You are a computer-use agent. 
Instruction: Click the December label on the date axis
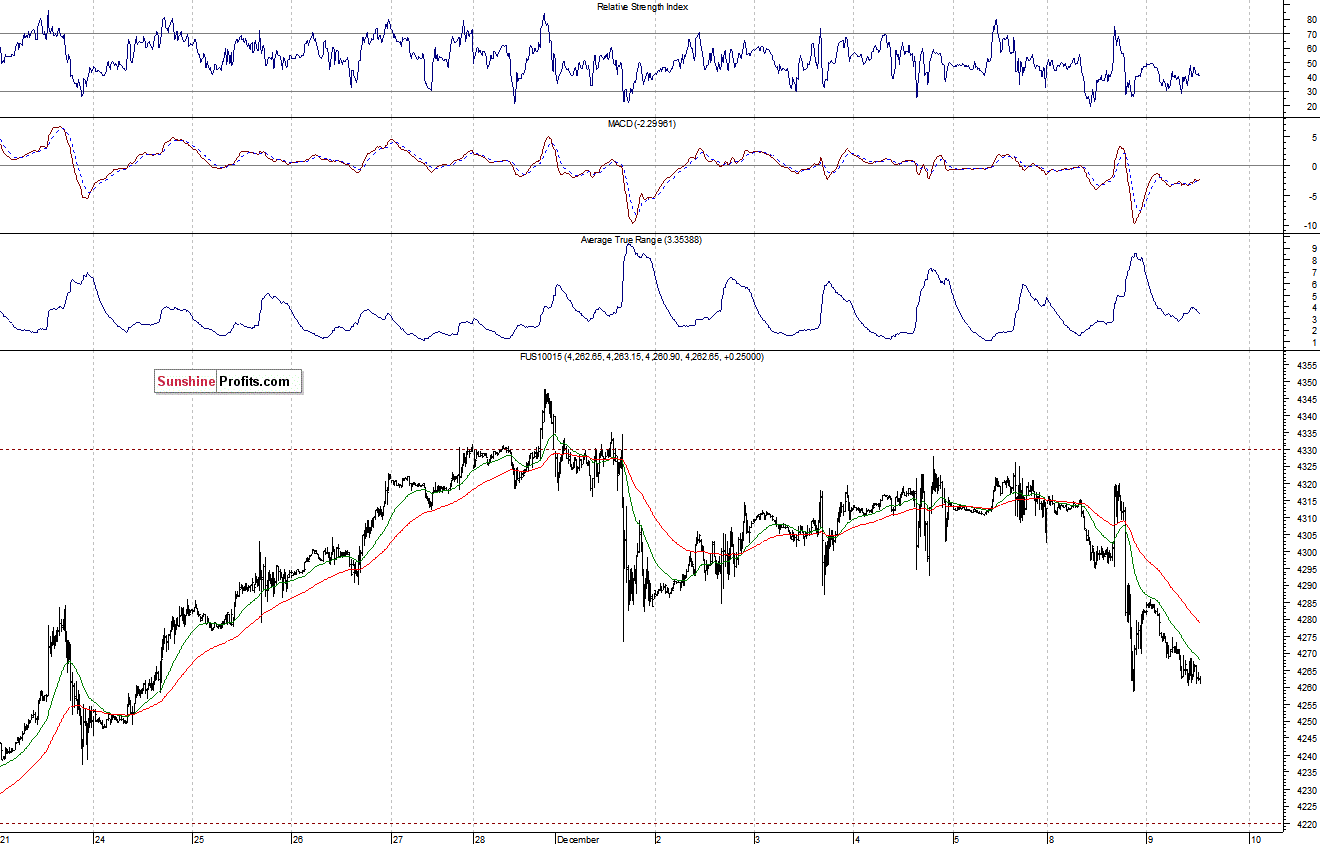(578, 838)
